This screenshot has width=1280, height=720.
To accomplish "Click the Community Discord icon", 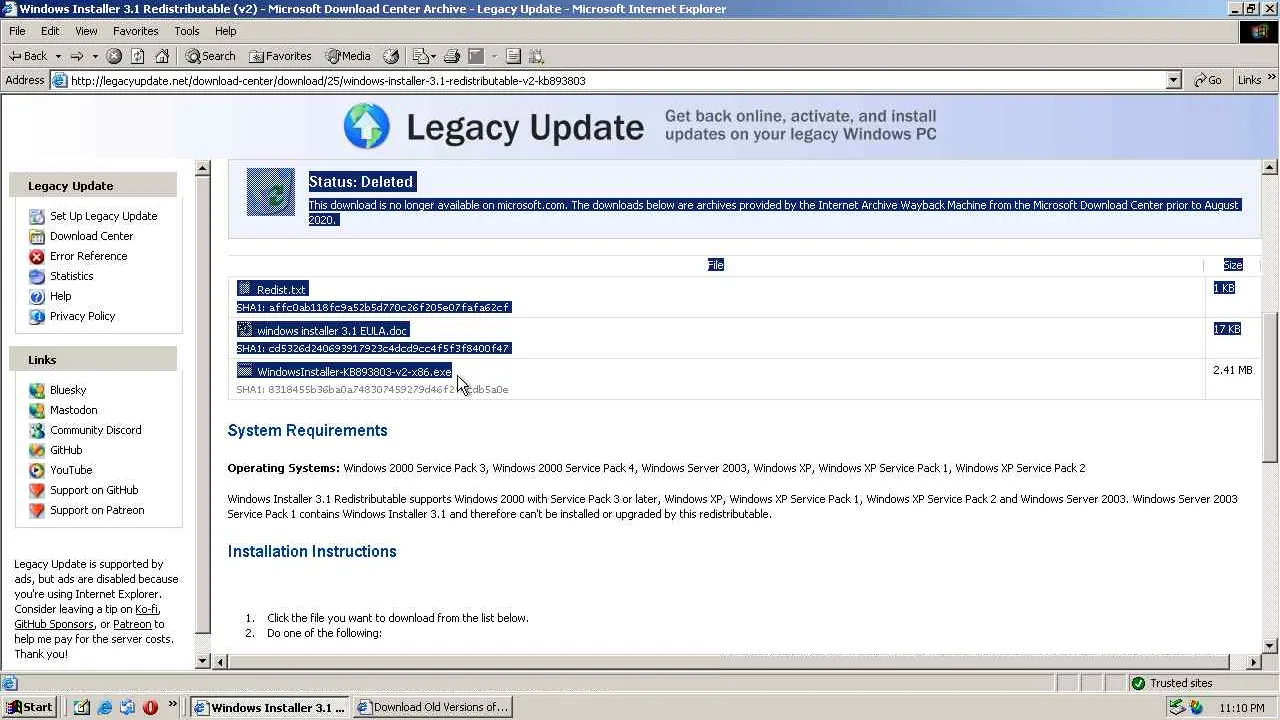I will [37, 430].
